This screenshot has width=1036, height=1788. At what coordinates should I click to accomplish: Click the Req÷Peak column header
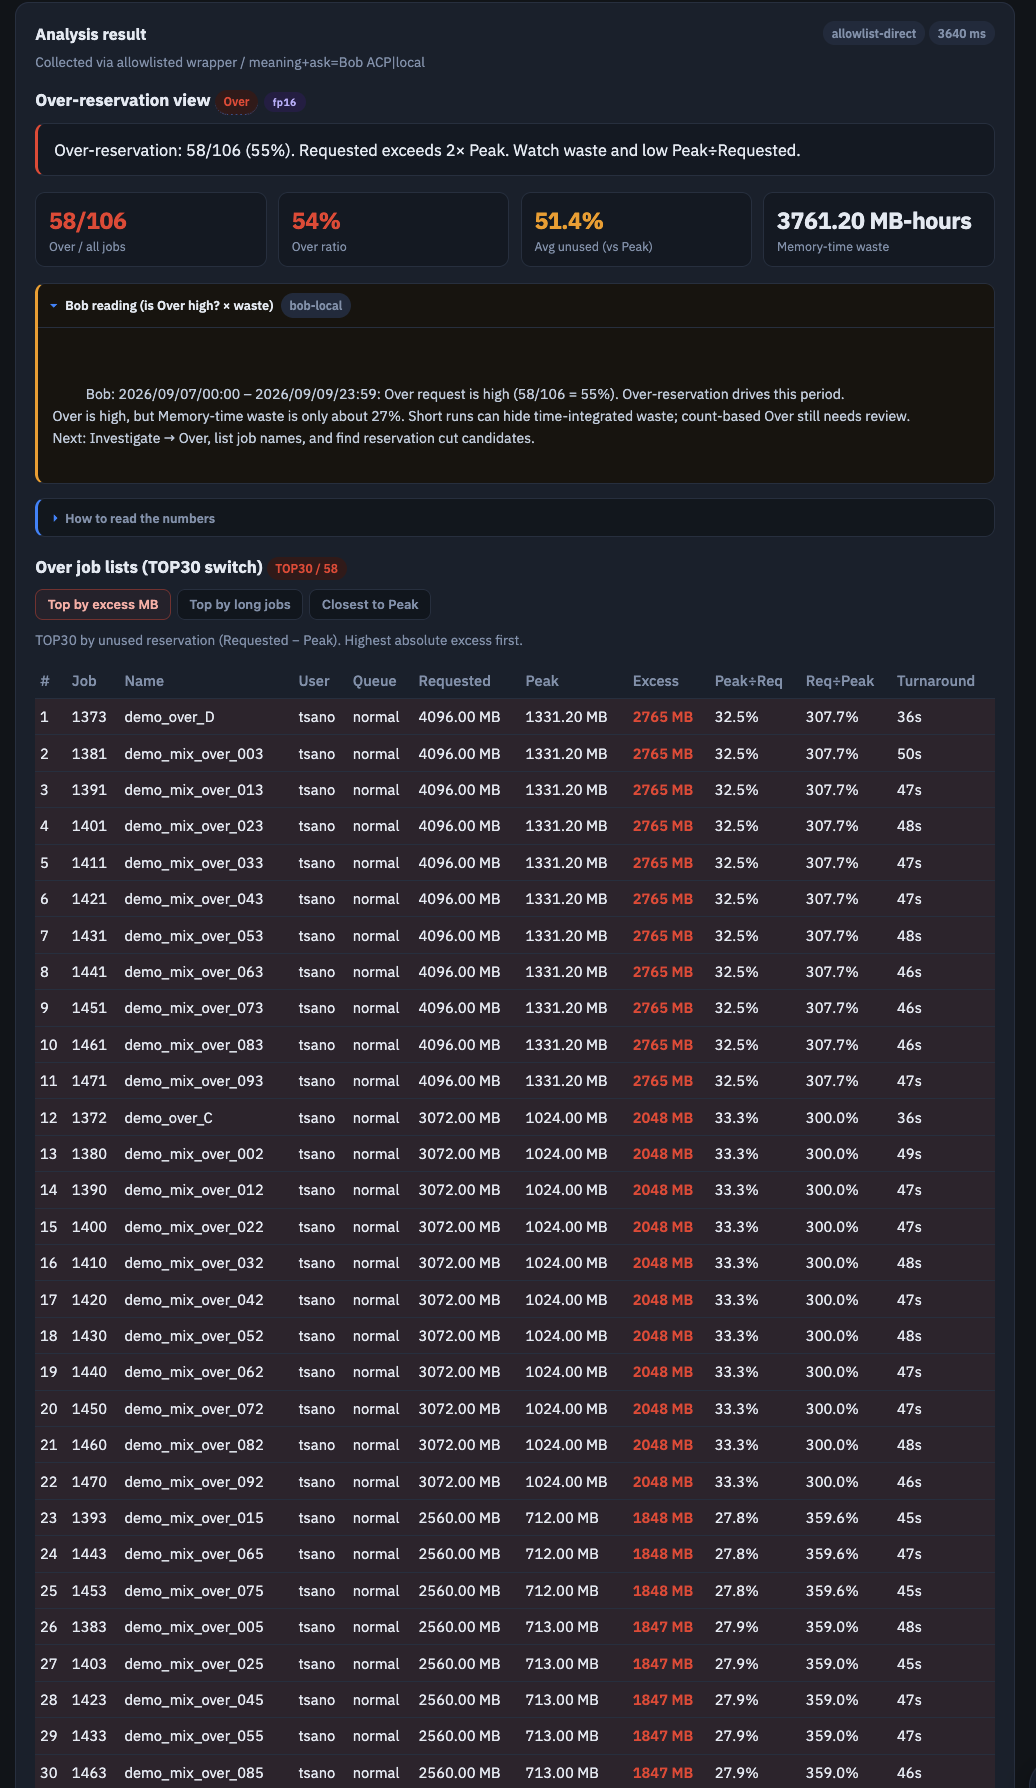pyautogui.click(x=840, y=681)
